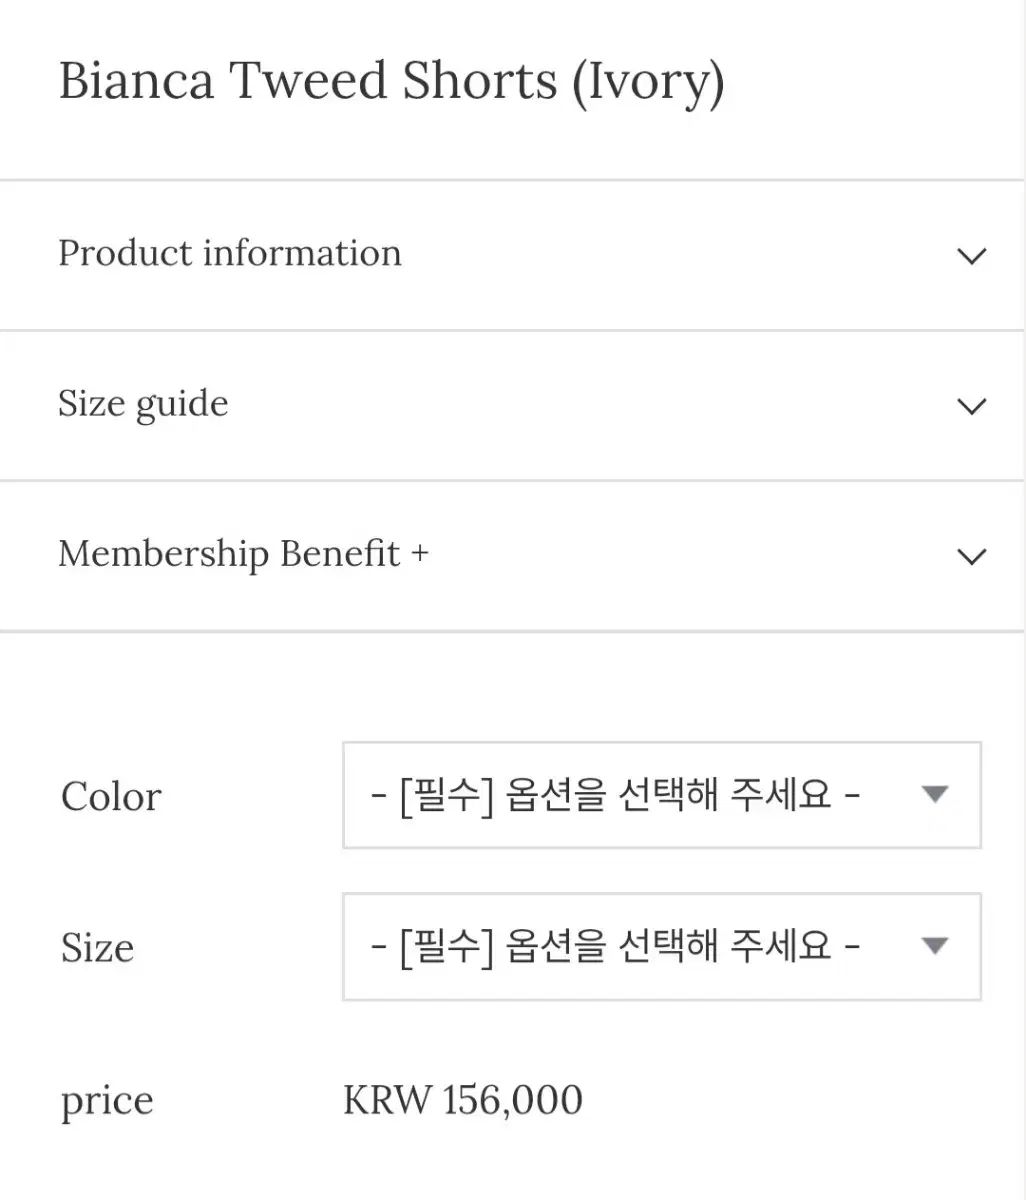Click the plus sign after Membership Benefit
Screen dimensions: 1026x1200
point(420,554)
